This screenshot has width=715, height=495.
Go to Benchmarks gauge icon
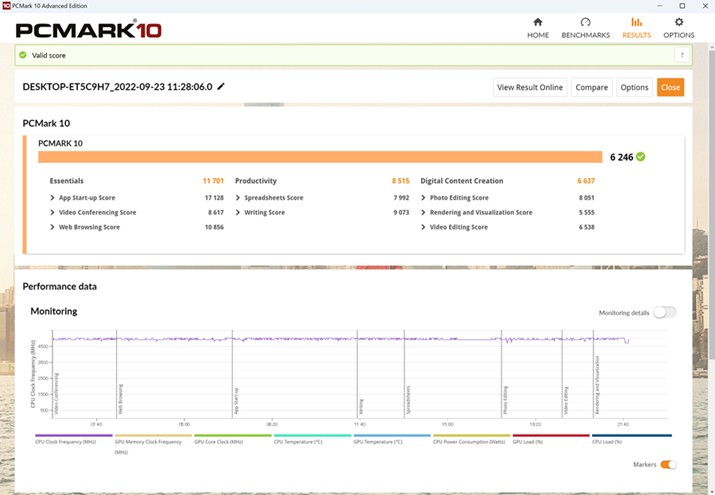pos(585,22)
